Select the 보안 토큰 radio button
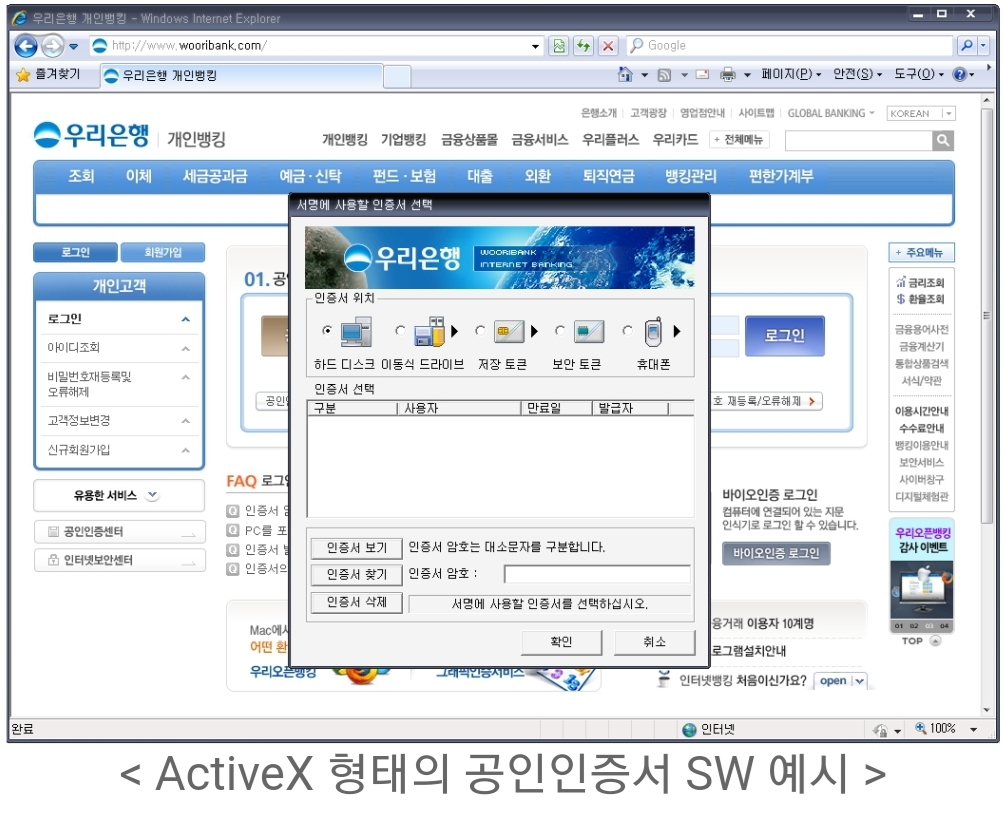Viewport: 1004px width, 834px height. [x=560, y=330]
